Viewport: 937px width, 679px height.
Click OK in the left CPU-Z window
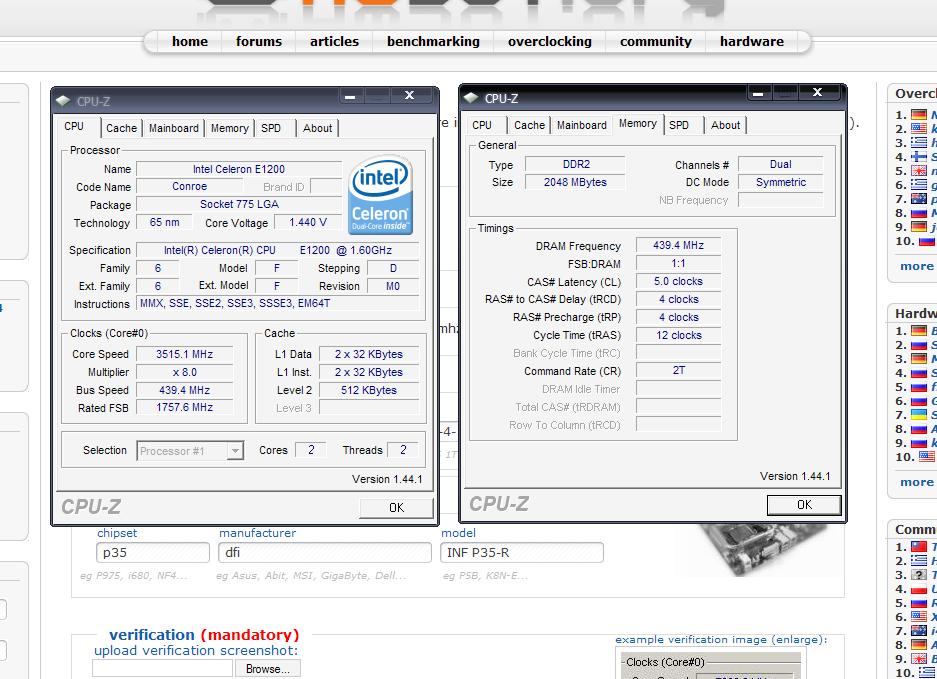[x=396, y=507]
